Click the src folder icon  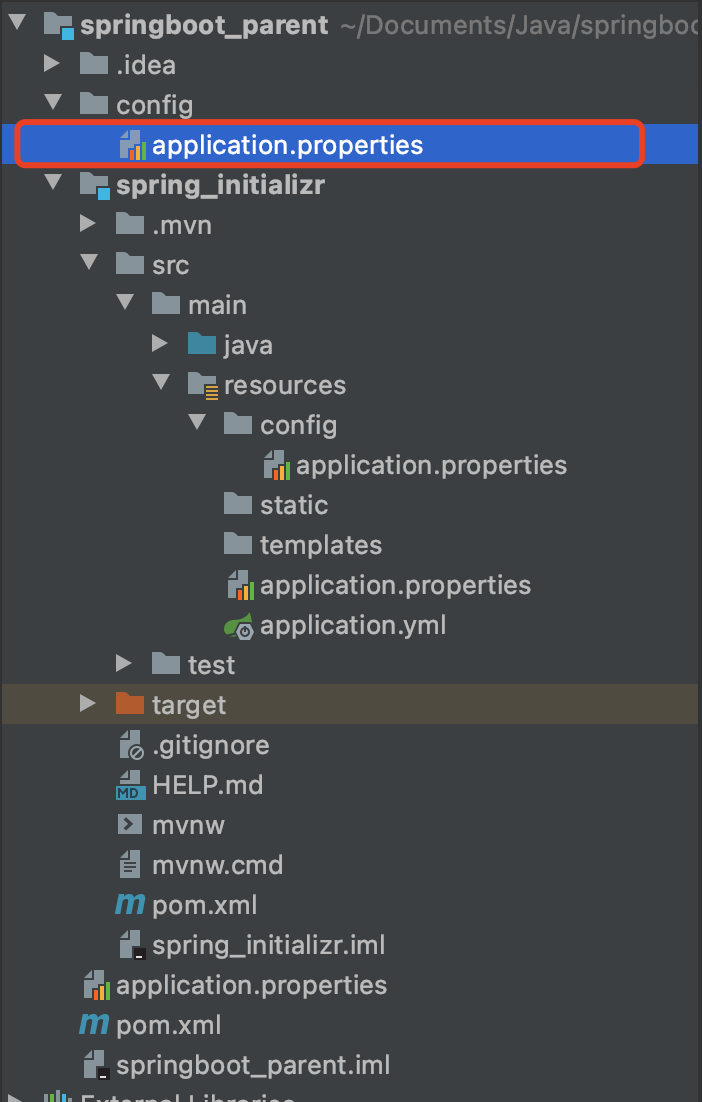pos(130,264)
